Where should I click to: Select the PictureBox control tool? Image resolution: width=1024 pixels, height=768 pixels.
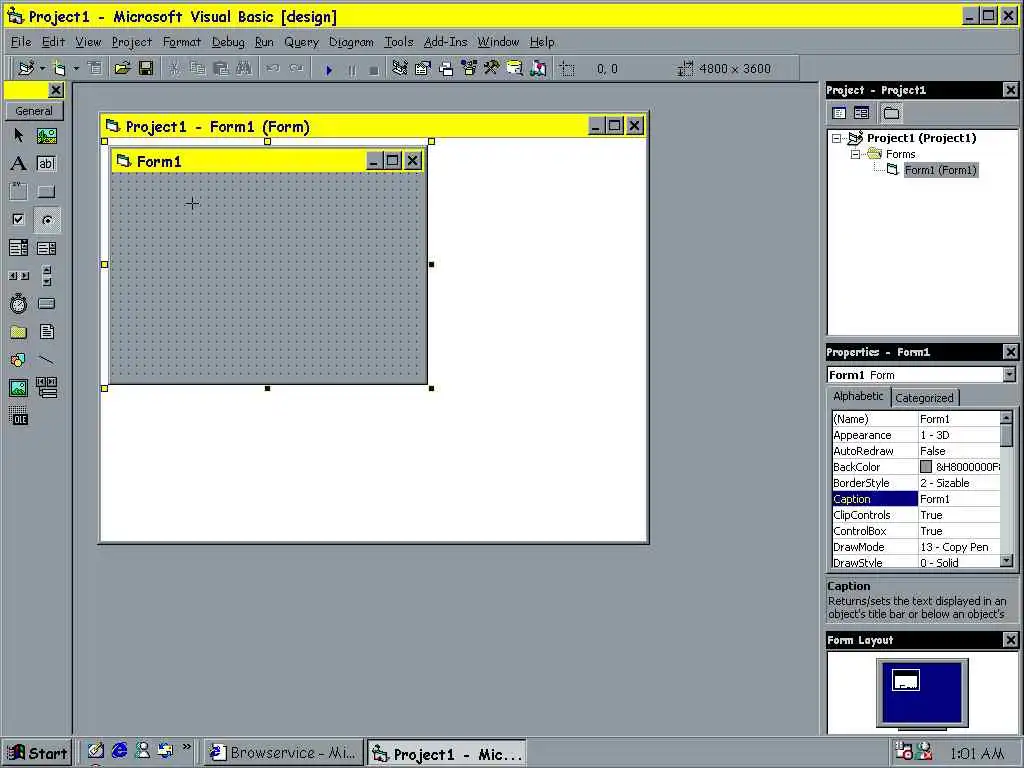(x=46, y=135)
